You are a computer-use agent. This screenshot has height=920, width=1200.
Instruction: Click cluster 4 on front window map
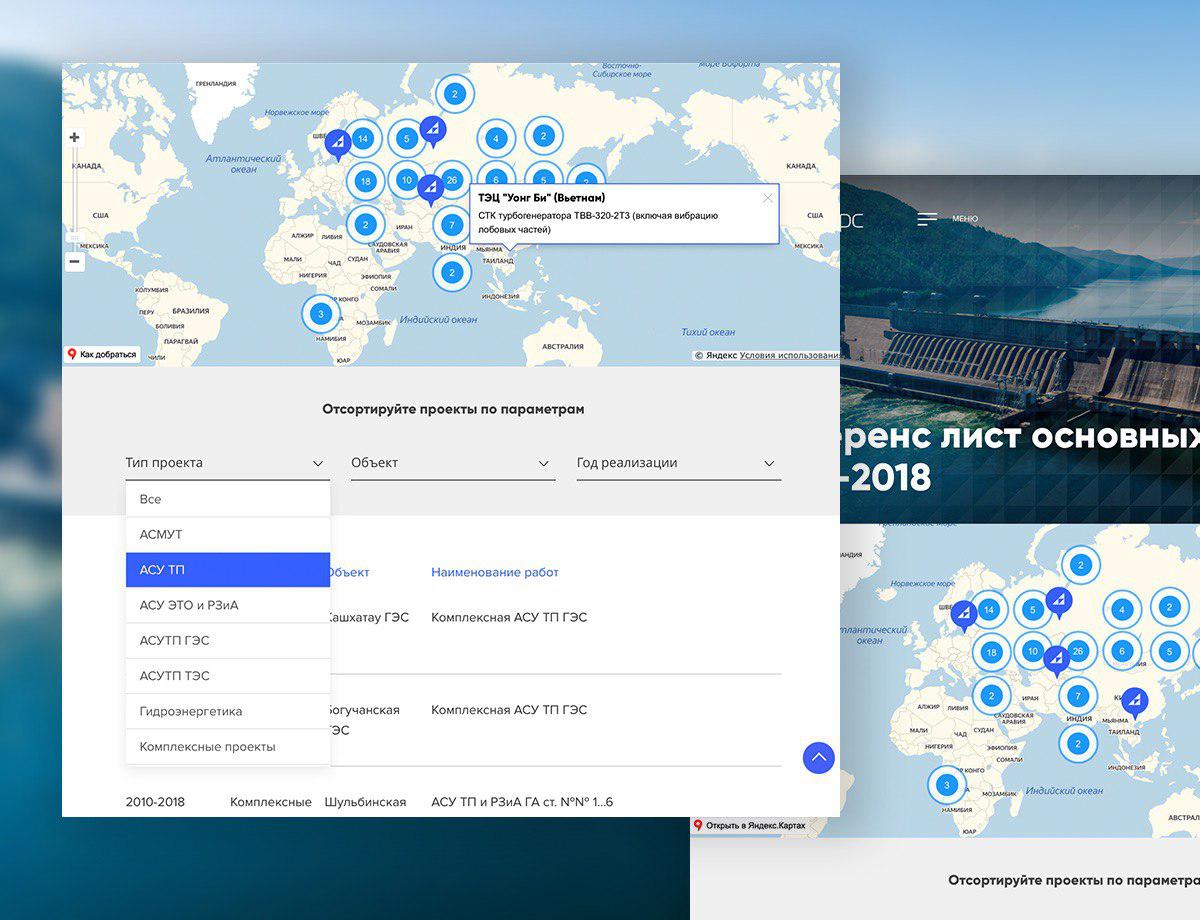[496, 139]
